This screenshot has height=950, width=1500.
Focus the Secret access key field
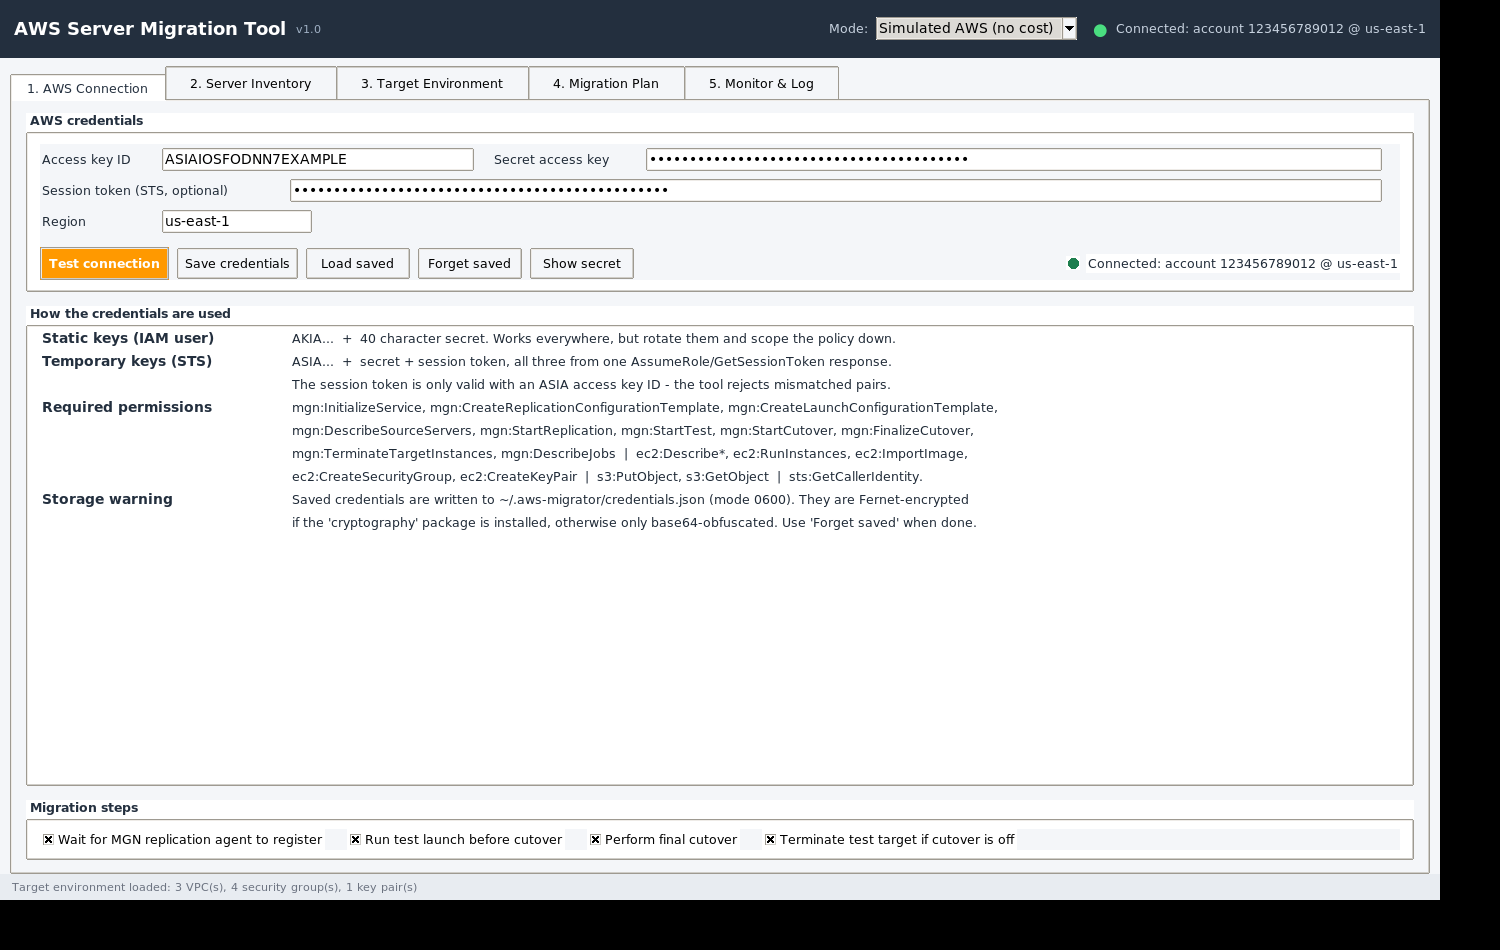1014,159
